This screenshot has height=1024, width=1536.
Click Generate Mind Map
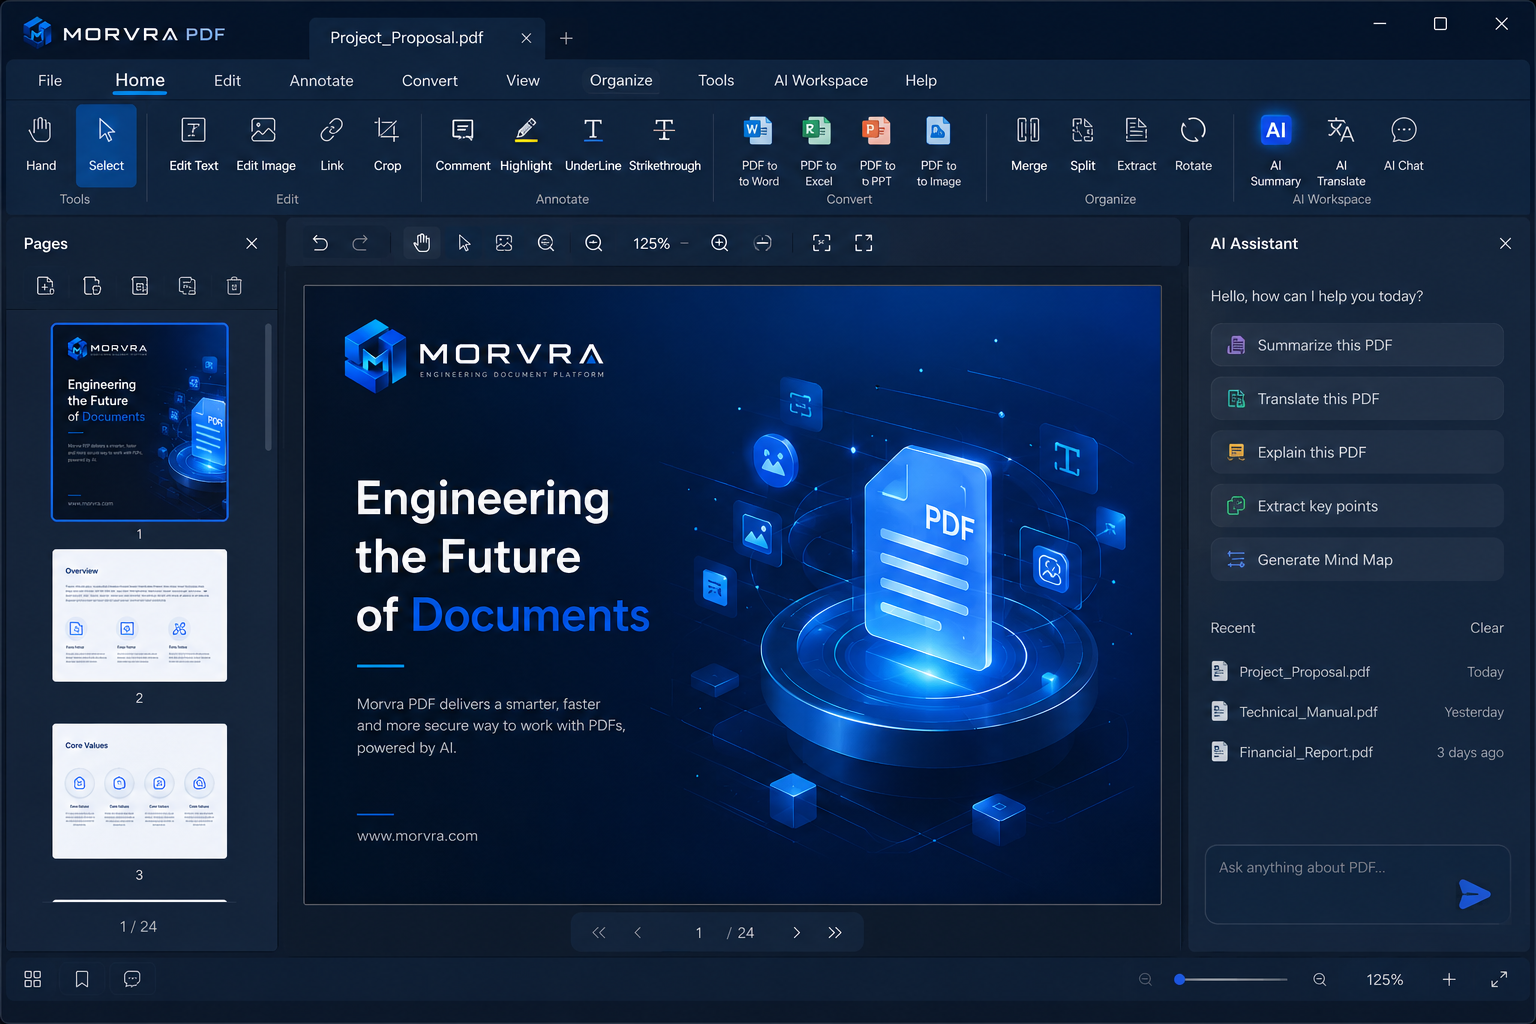coord(1357,560)
